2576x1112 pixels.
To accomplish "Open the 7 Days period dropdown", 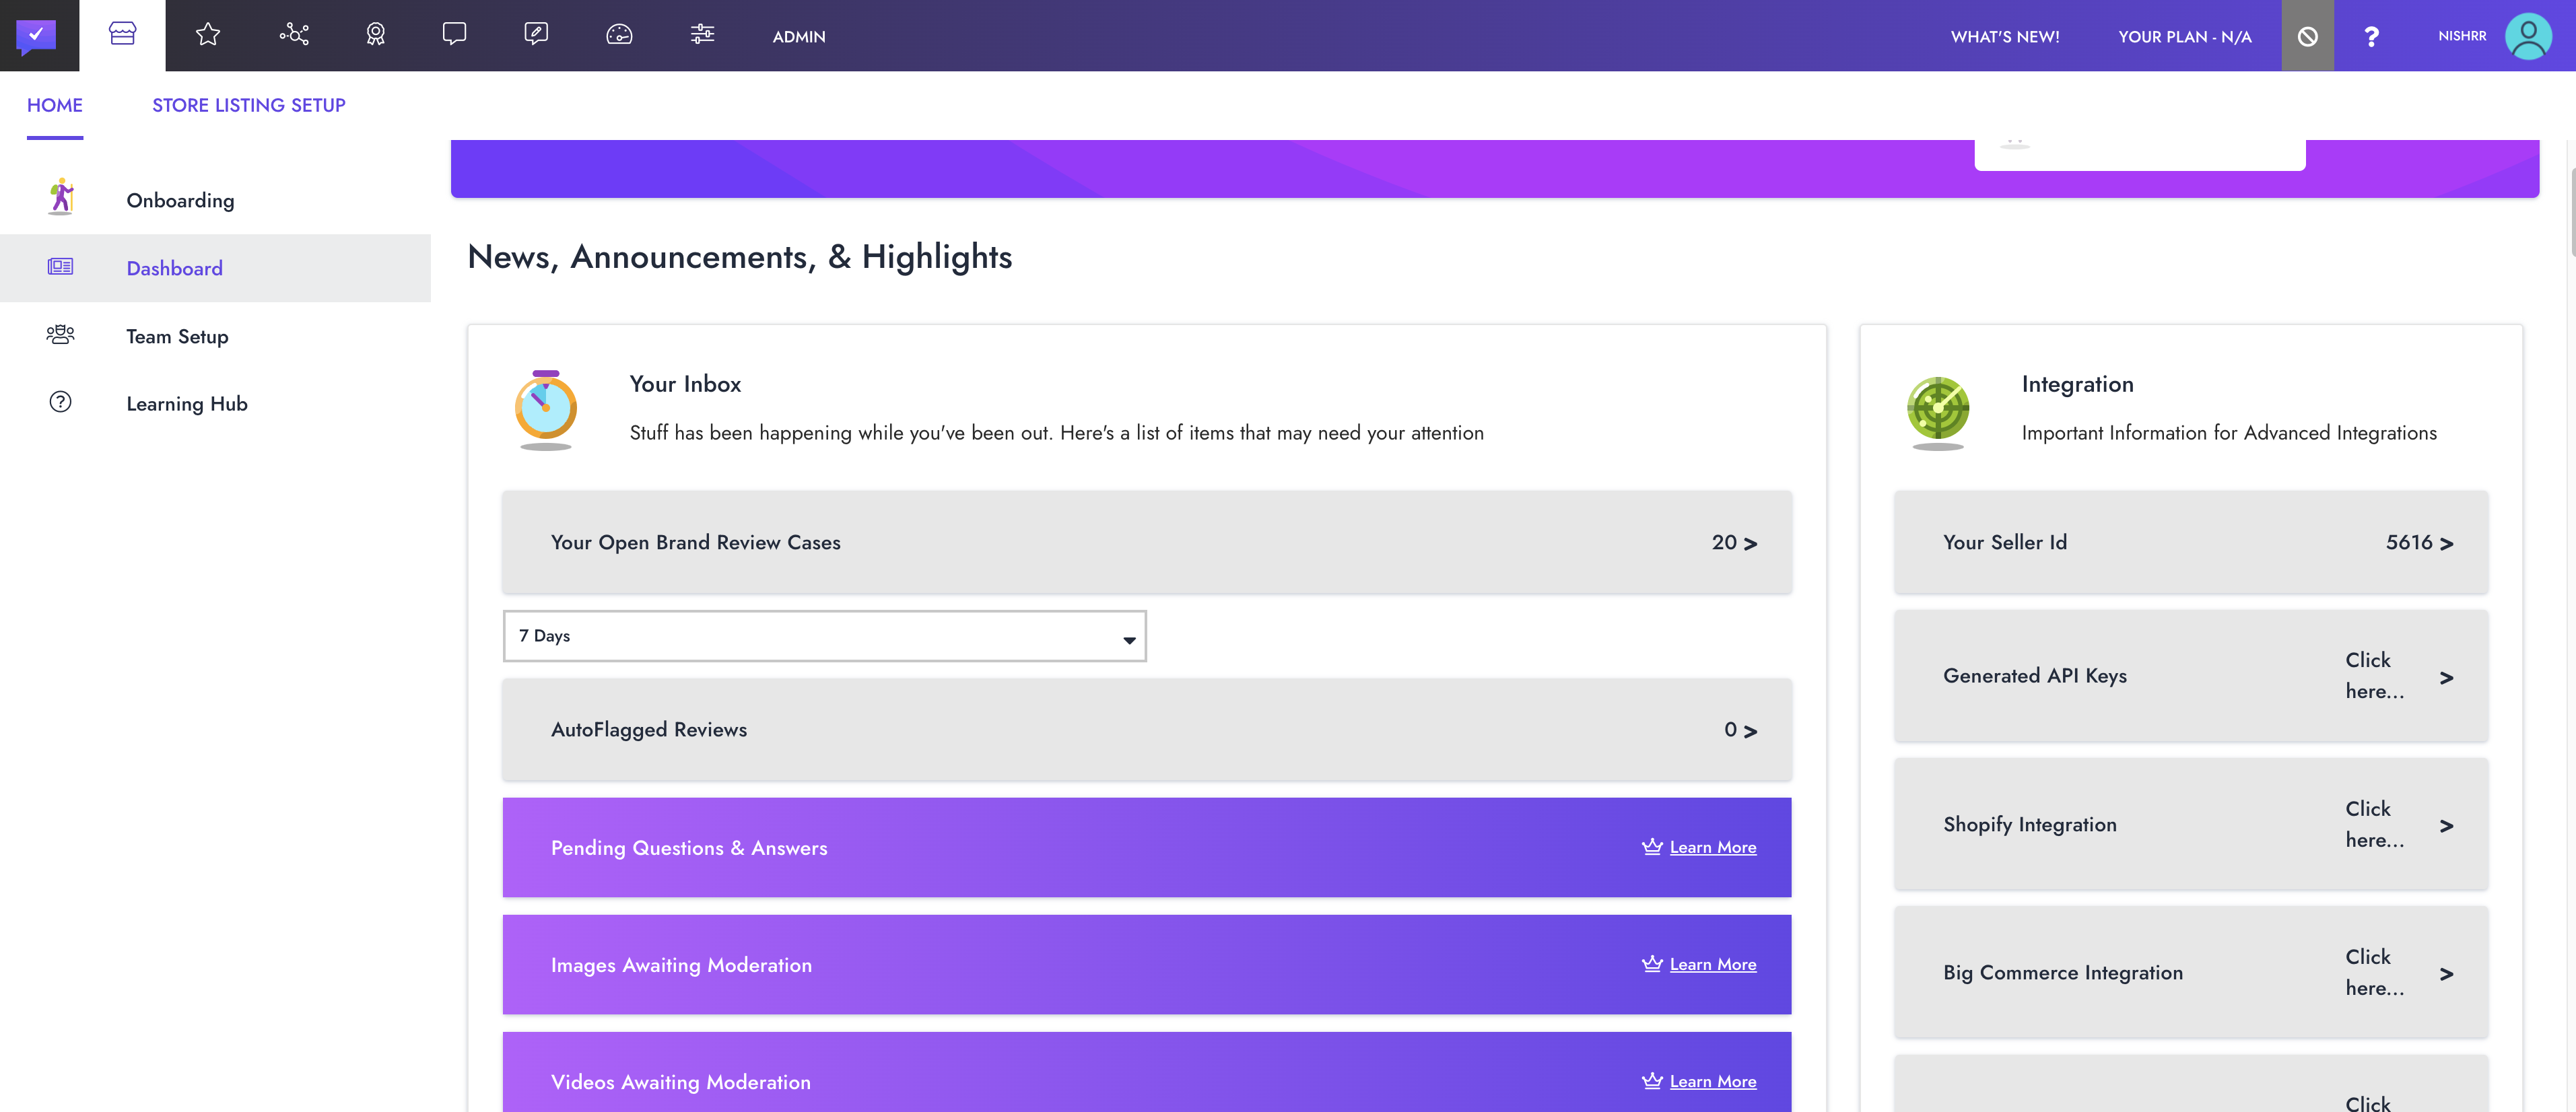I will click(824, 636).
